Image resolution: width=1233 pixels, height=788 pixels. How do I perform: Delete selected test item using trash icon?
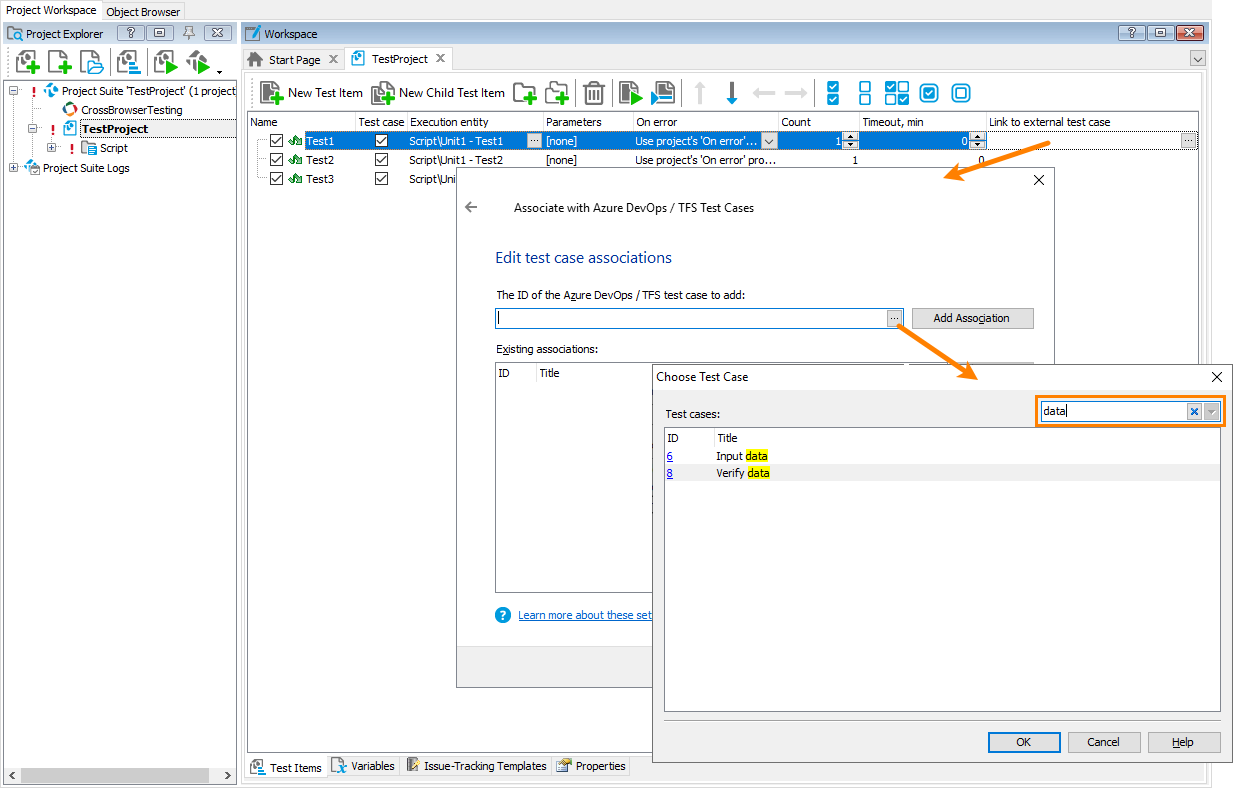pos(593,93)
